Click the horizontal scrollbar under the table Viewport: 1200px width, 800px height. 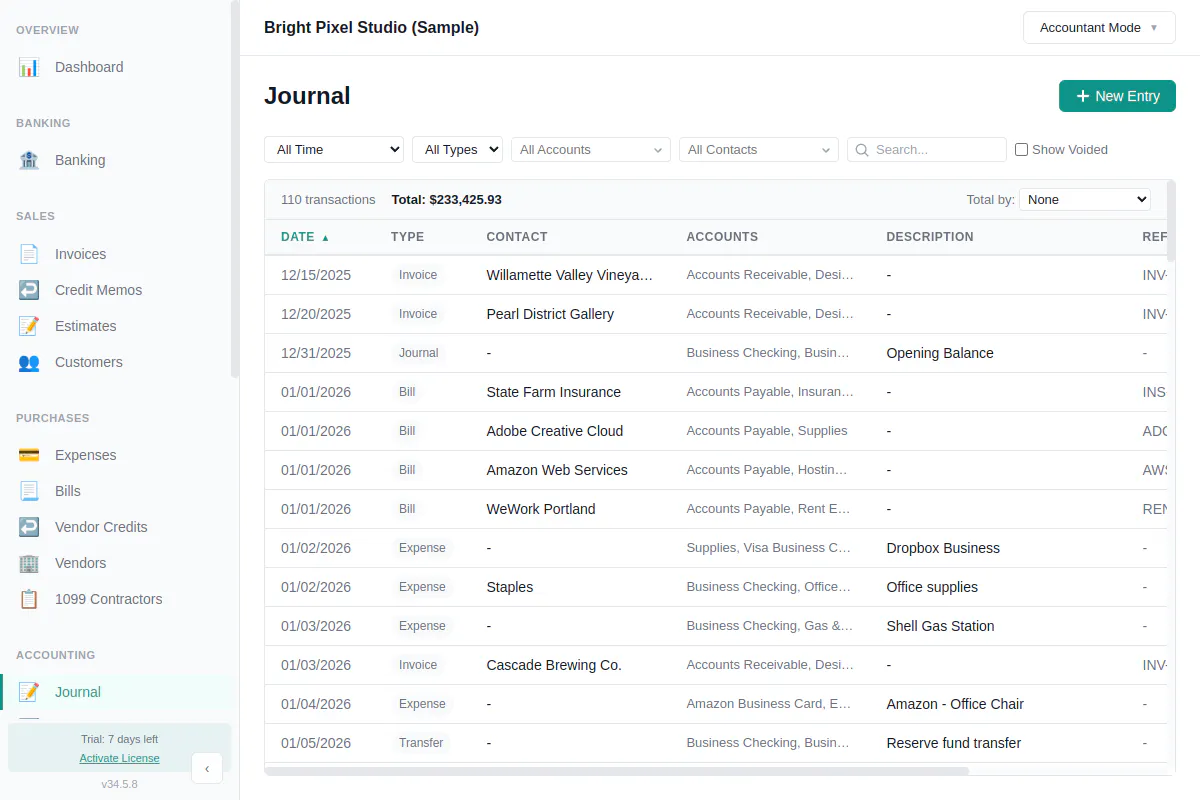coord(617,771)
